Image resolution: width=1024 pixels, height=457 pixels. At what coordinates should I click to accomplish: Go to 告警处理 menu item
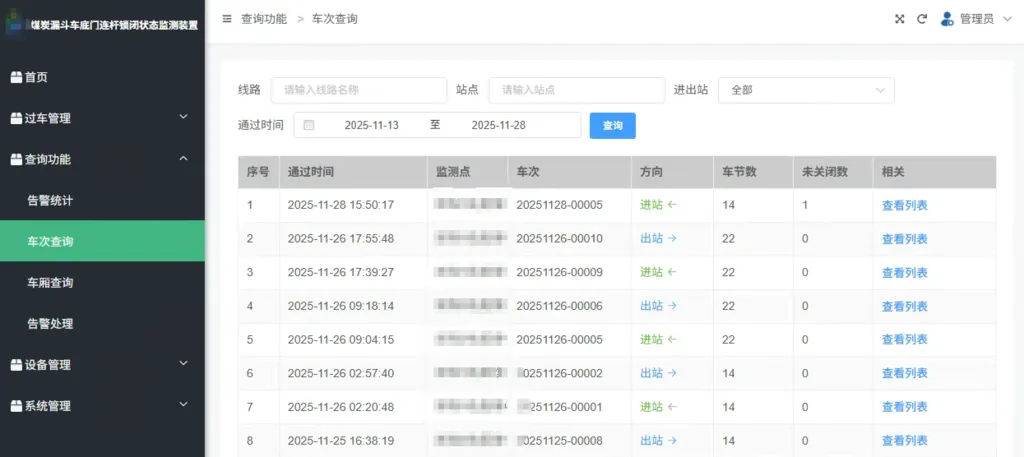point(50,324)
